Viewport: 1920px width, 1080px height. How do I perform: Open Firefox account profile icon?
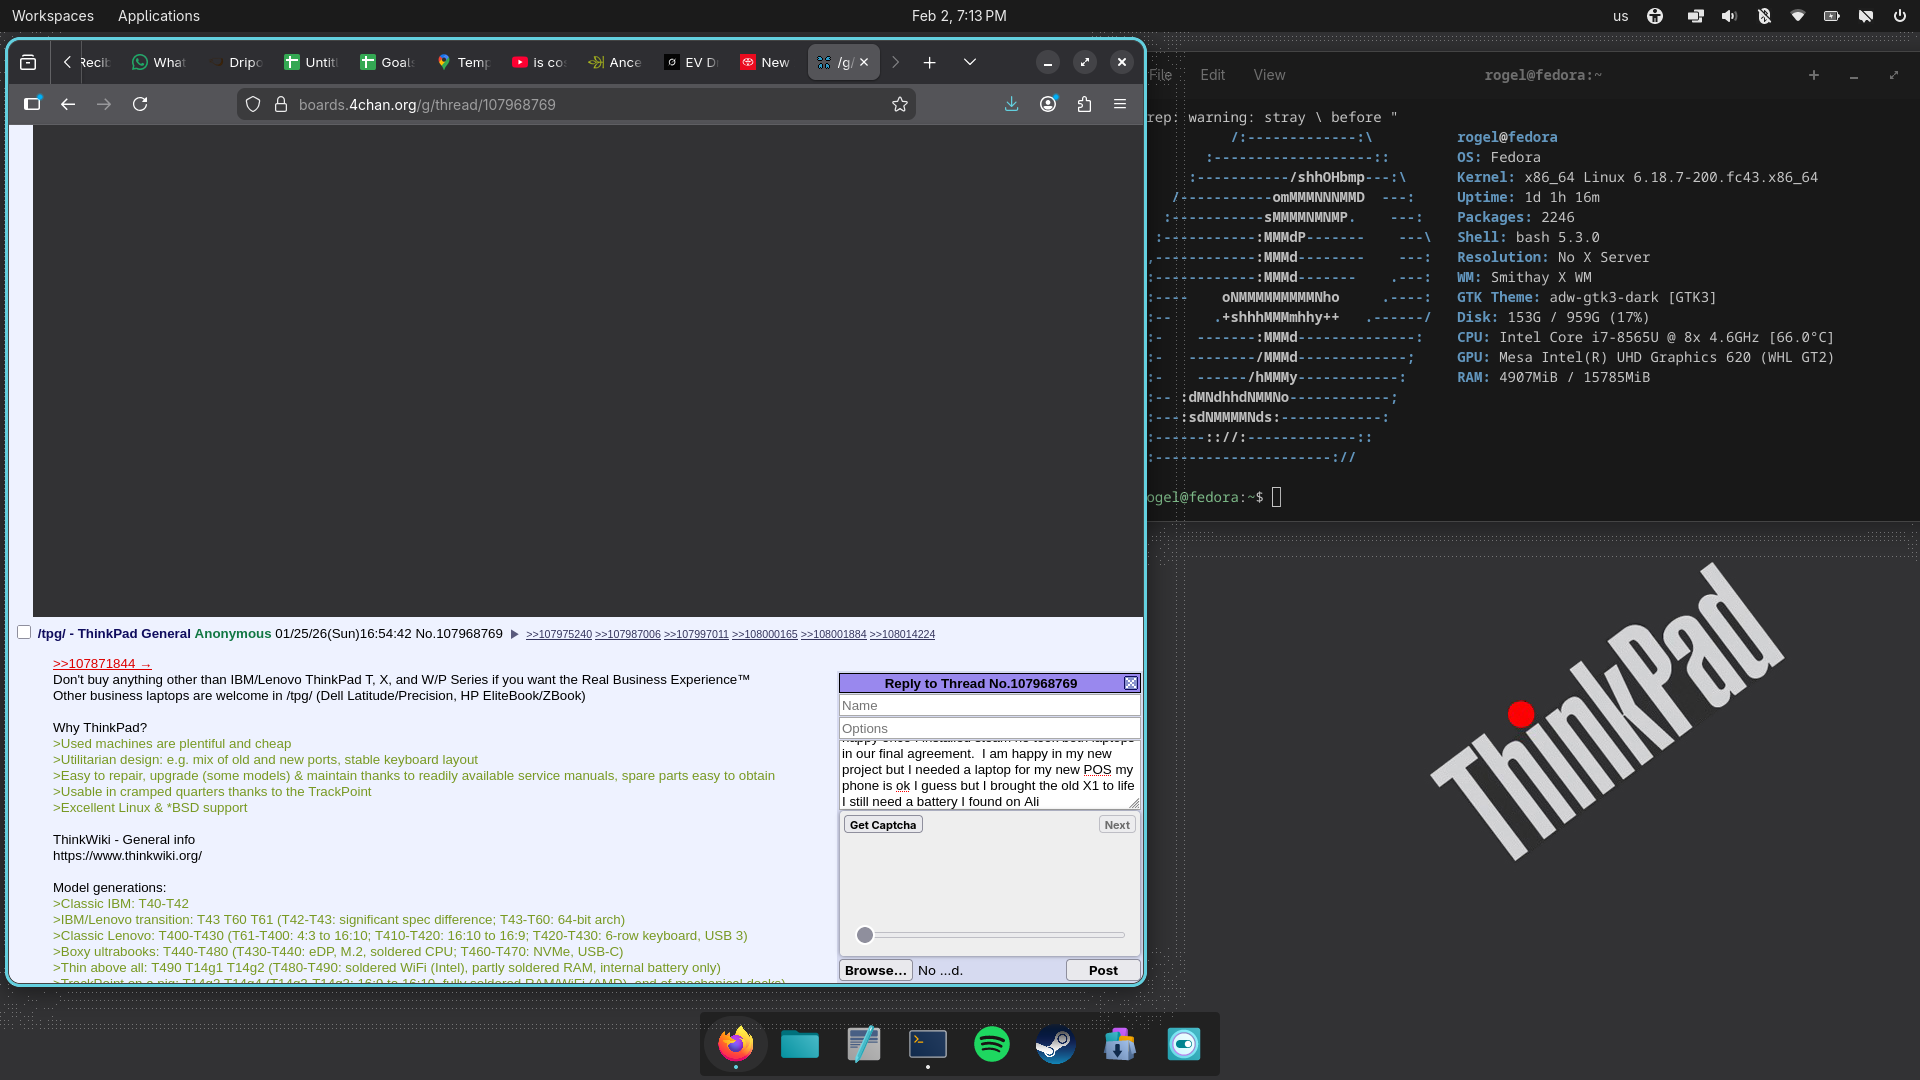(1048, 104)
